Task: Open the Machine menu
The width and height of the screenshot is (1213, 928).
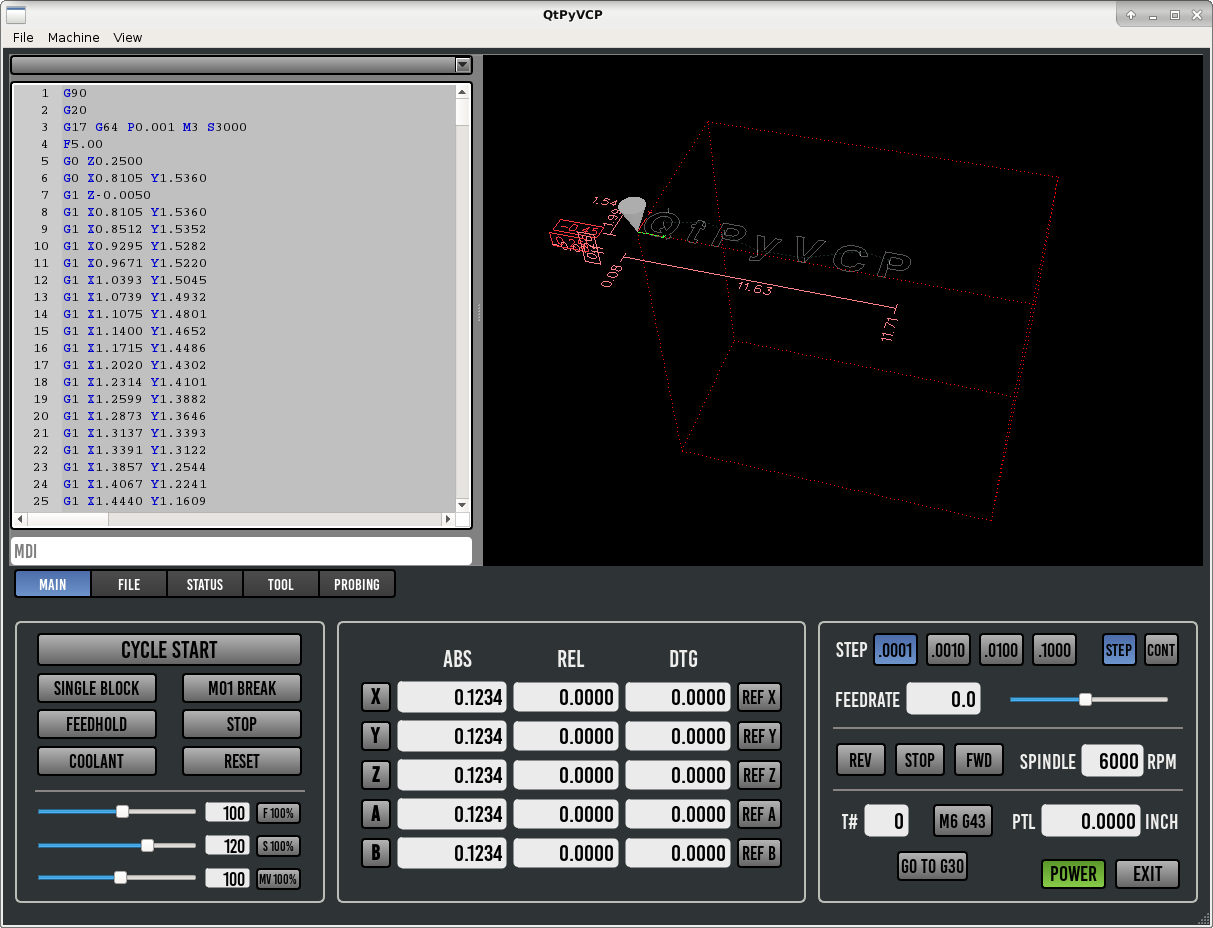Action: point(74,37)
